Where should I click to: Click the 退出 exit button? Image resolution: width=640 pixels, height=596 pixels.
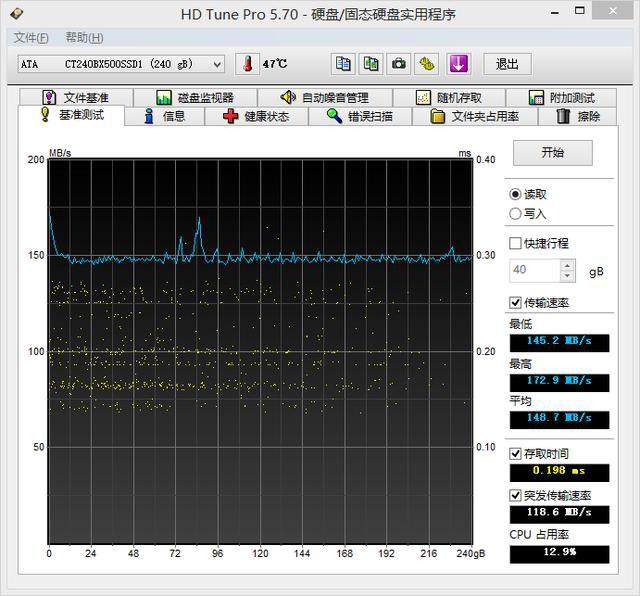507,64
